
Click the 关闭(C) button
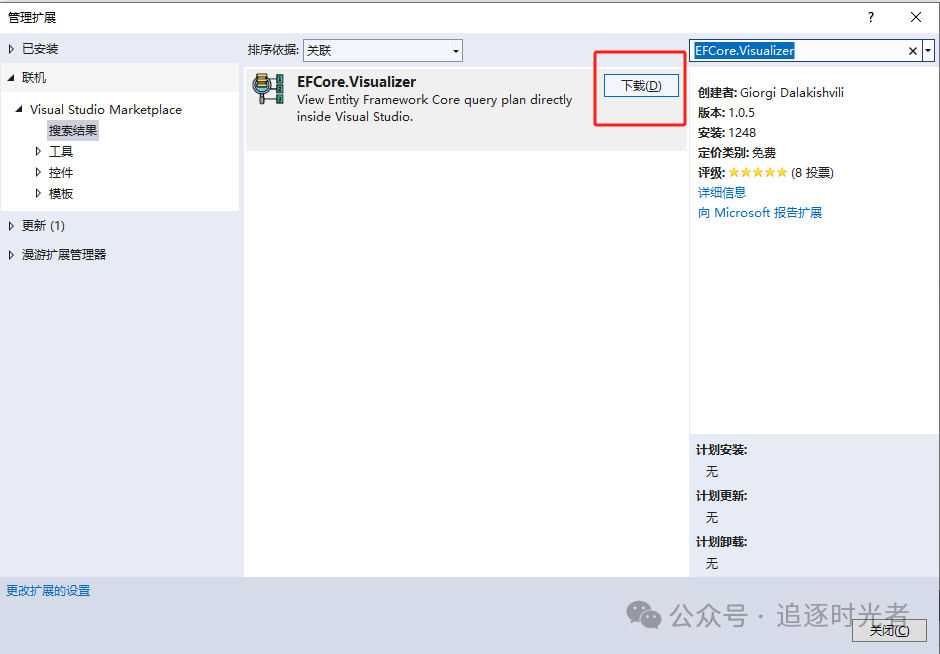click(x=889, y=631)
